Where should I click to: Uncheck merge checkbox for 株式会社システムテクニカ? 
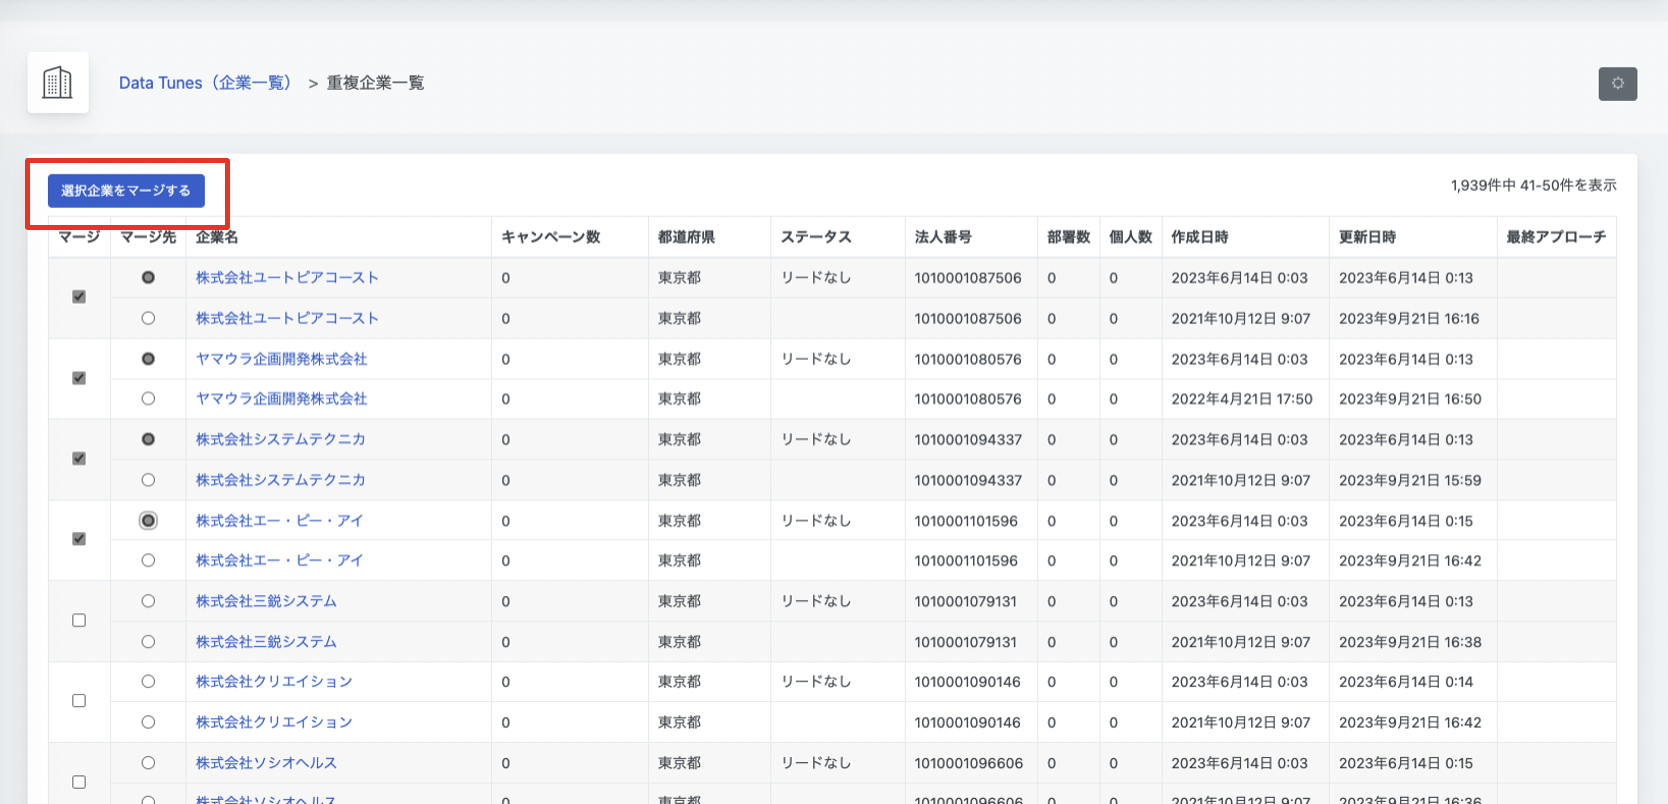pyautogui.click(x=79, y=459)
